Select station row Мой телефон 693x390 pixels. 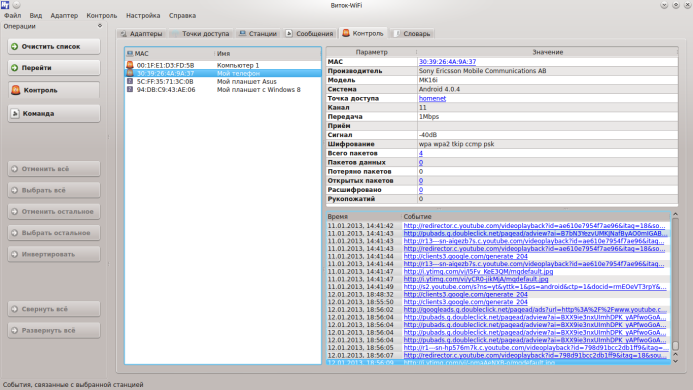click(223, 73)
